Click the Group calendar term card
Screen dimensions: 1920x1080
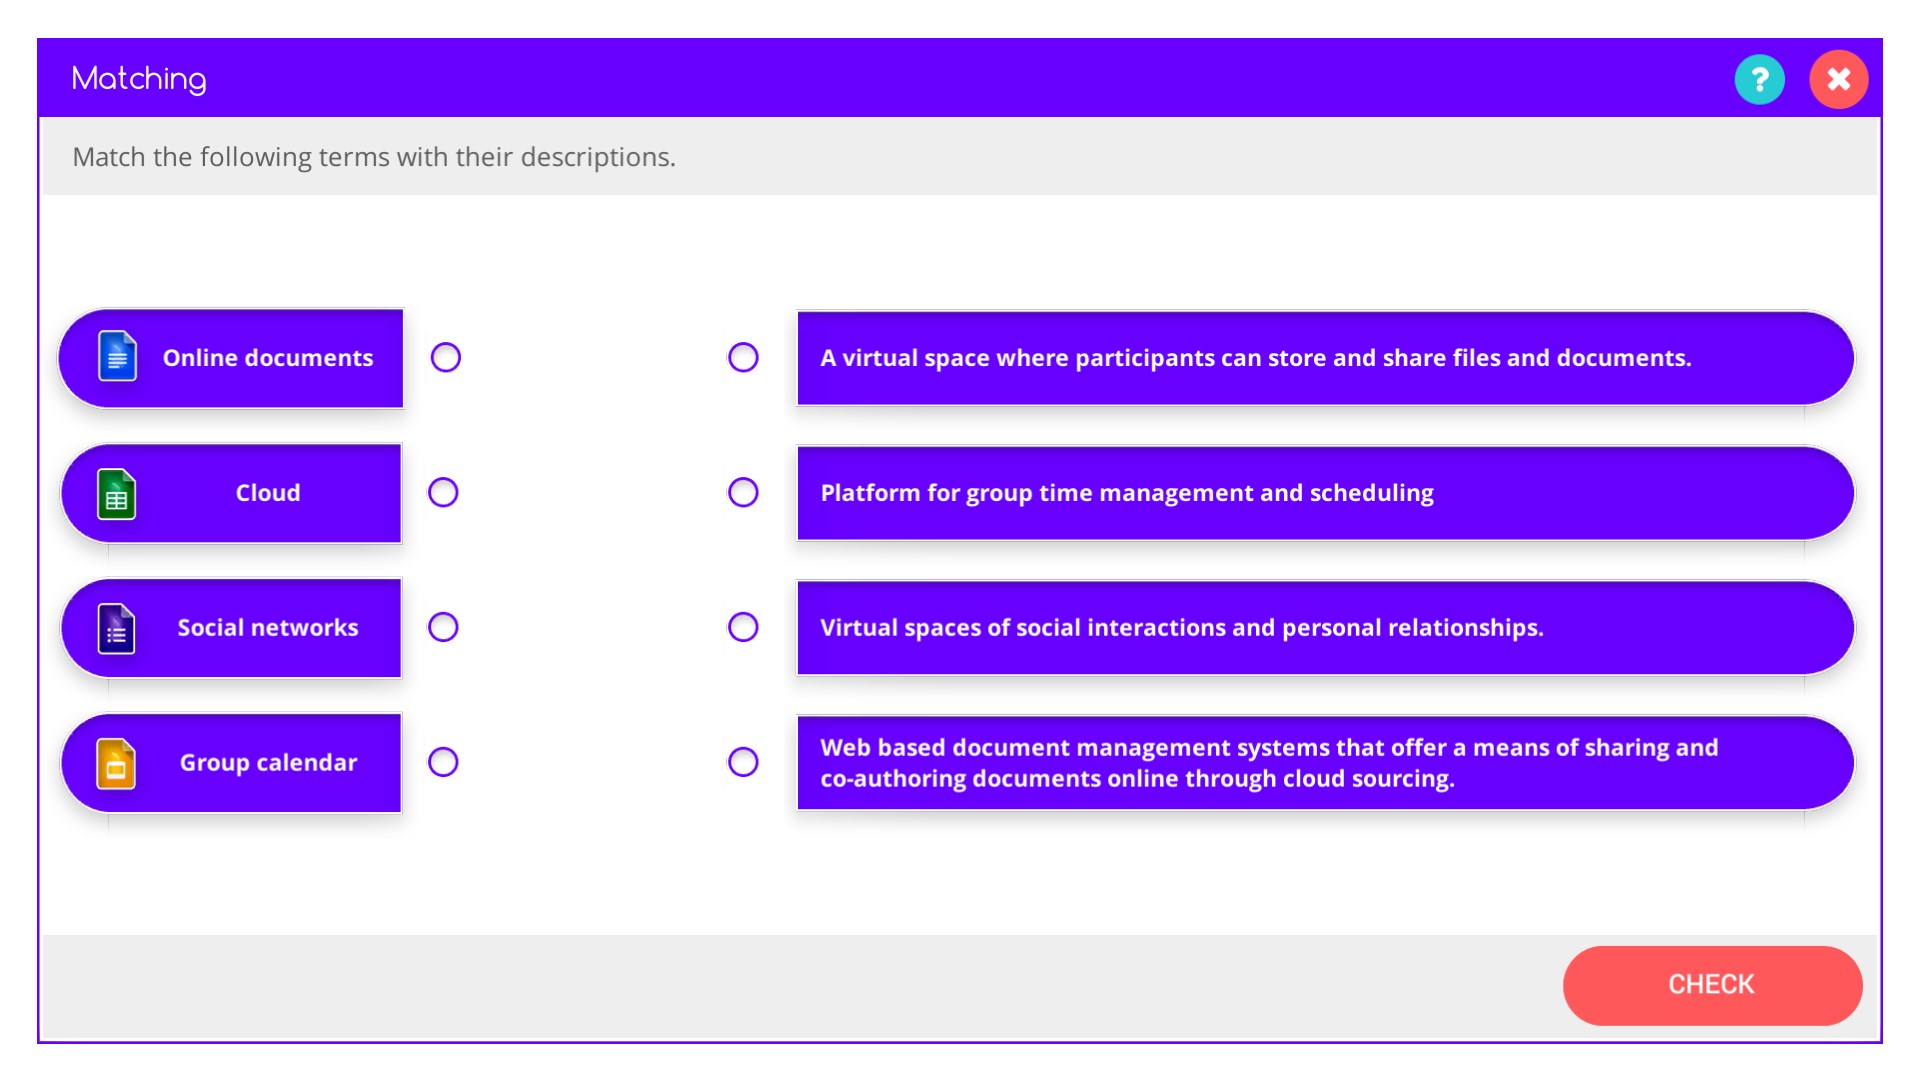click(267, 763)
